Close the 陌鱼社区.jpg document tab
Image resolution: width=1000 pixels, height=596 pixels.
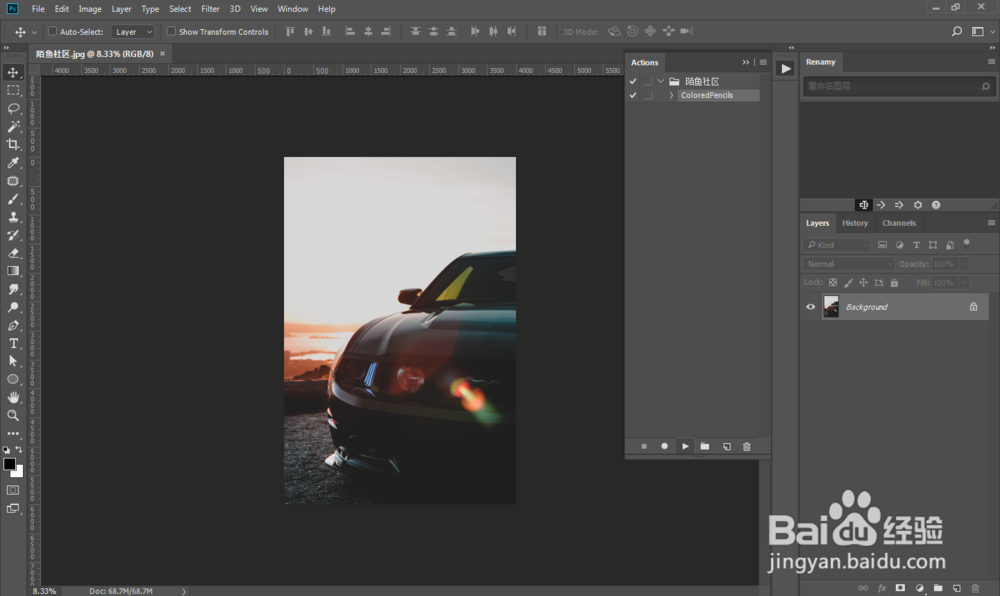[162, 54]
